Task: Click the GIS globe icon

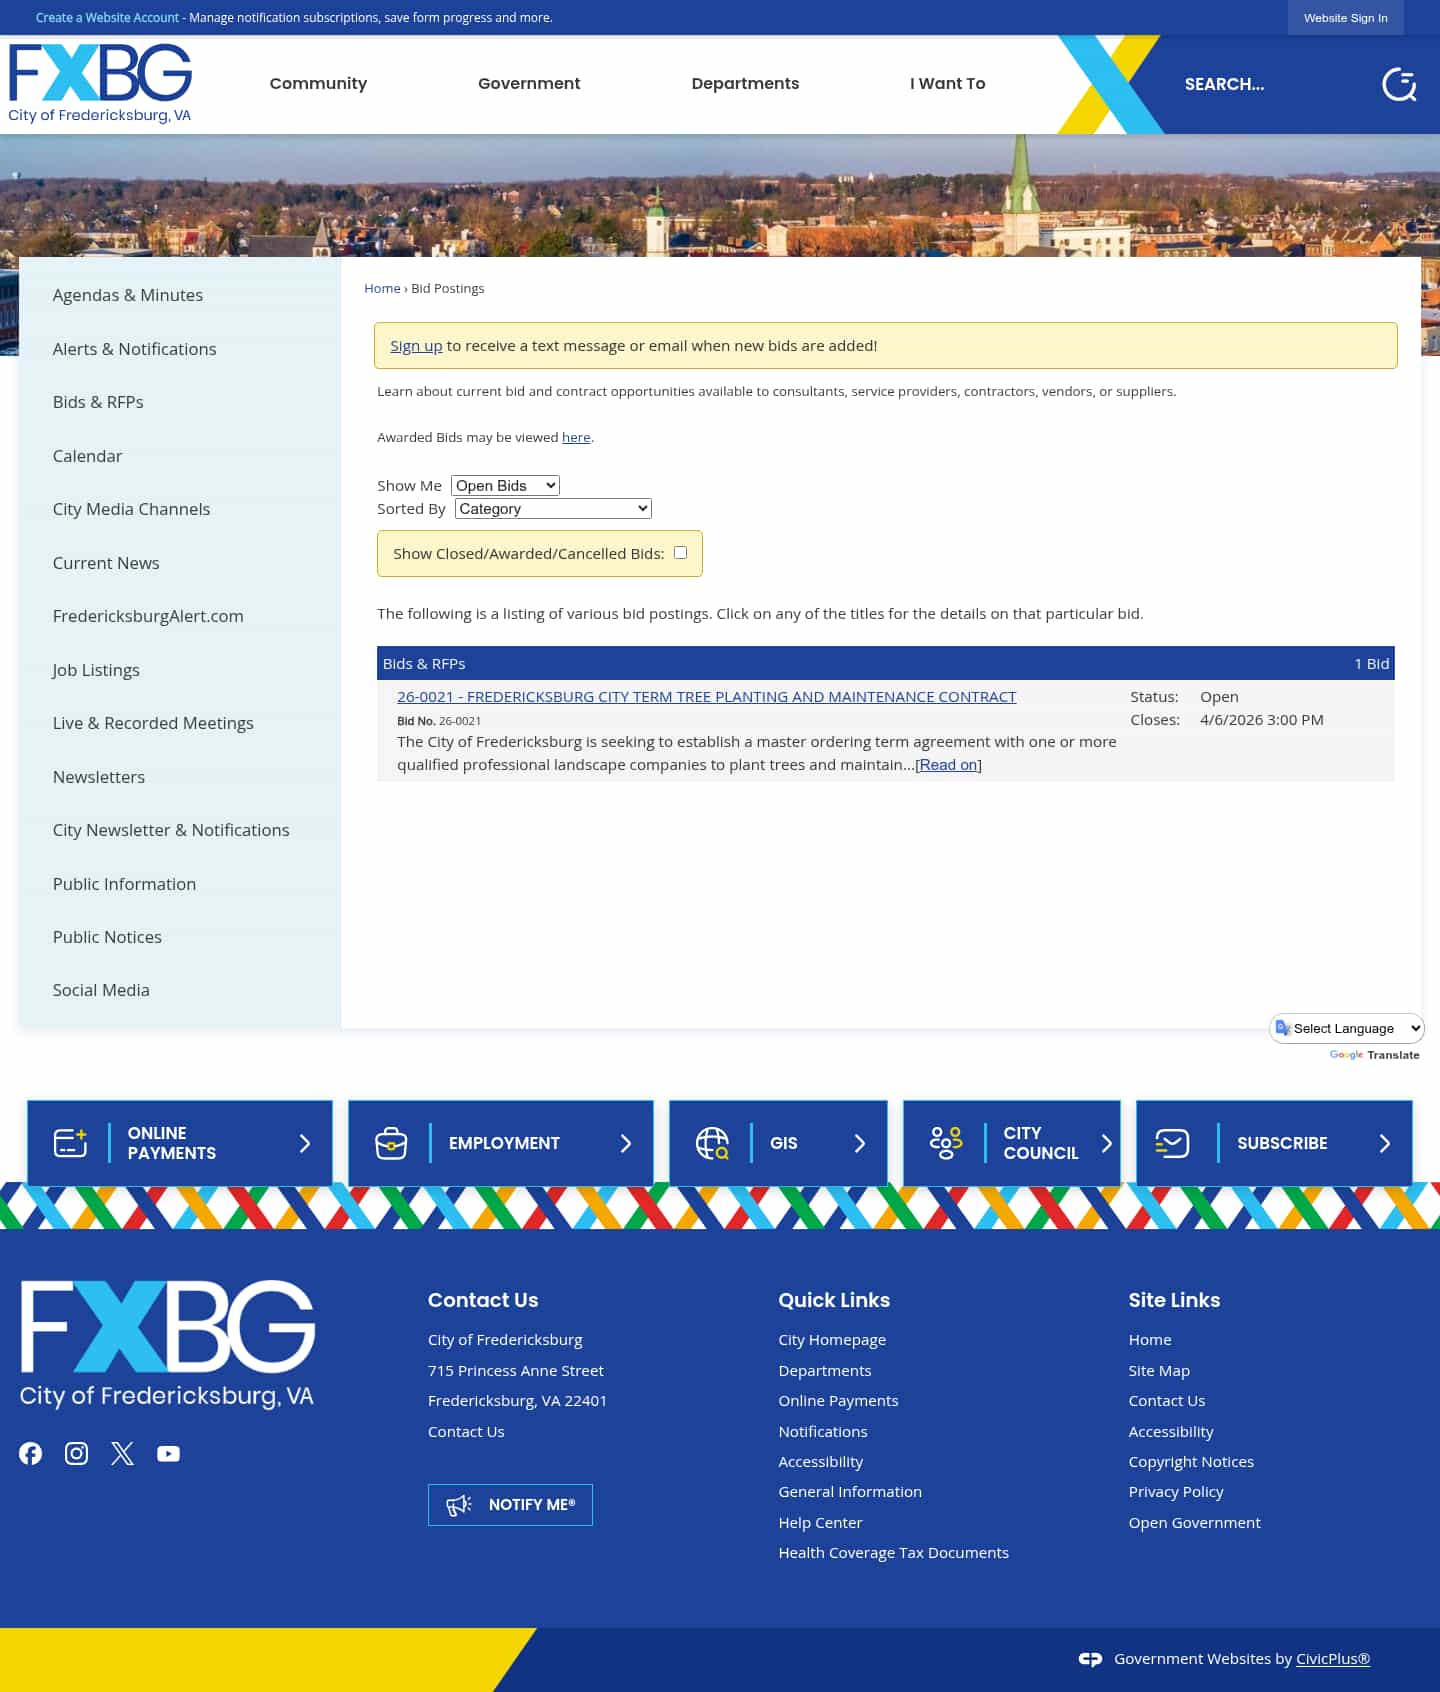Action: coord(712,1143)
